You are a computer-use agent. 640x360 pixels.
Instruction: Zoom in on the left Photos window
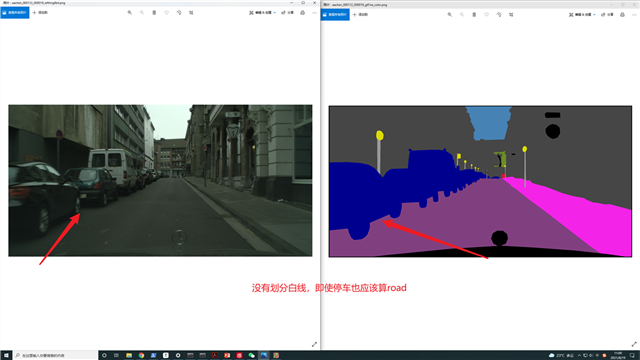129,13
